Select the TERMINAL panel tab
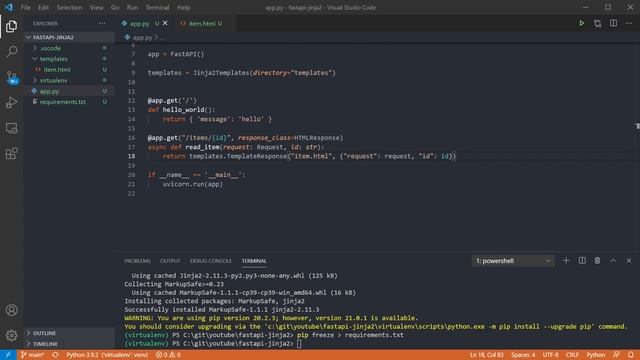Image resolution: width=640 pixels, height=360 pixels. pos(254,261)
